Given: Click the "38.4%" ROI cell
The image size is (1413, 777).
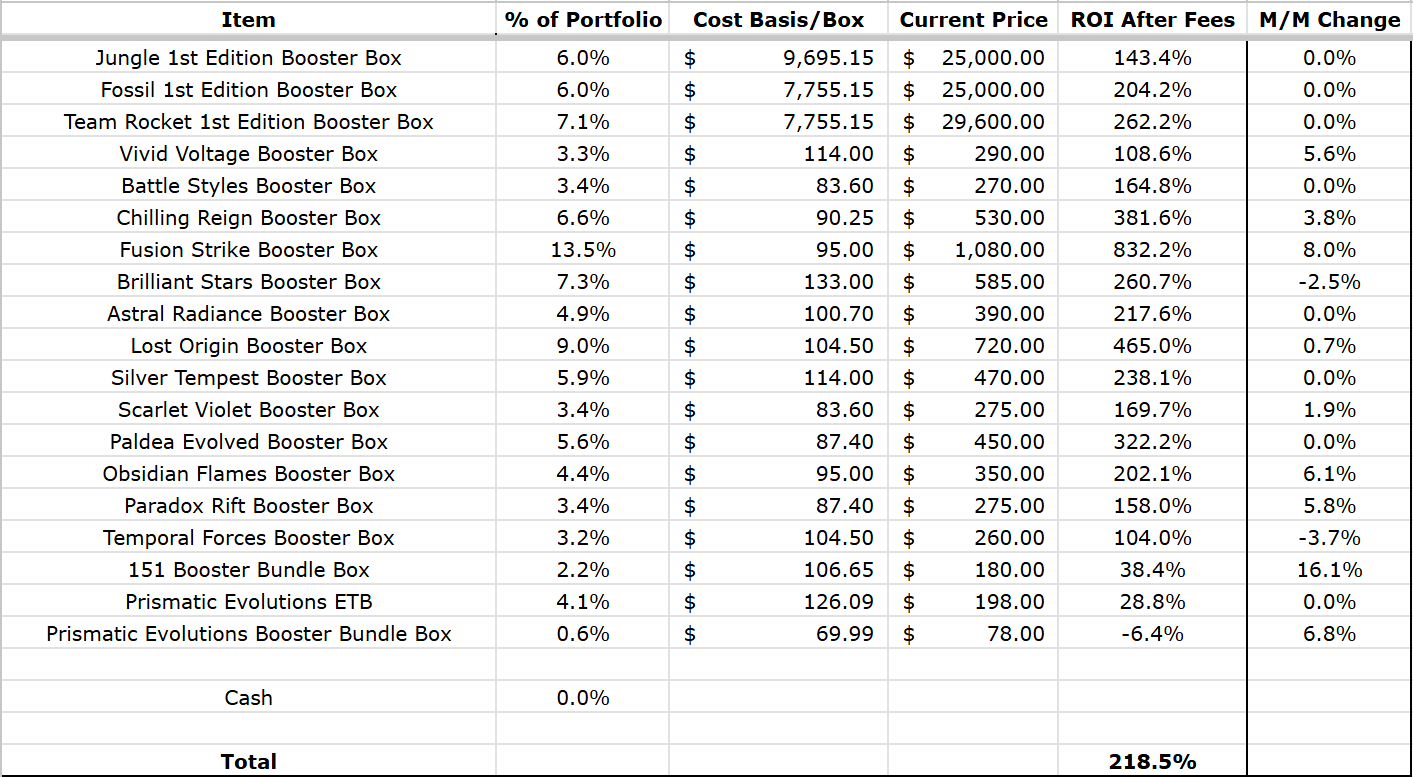Looking at the screenshot, I should (x=1153, y=570).
